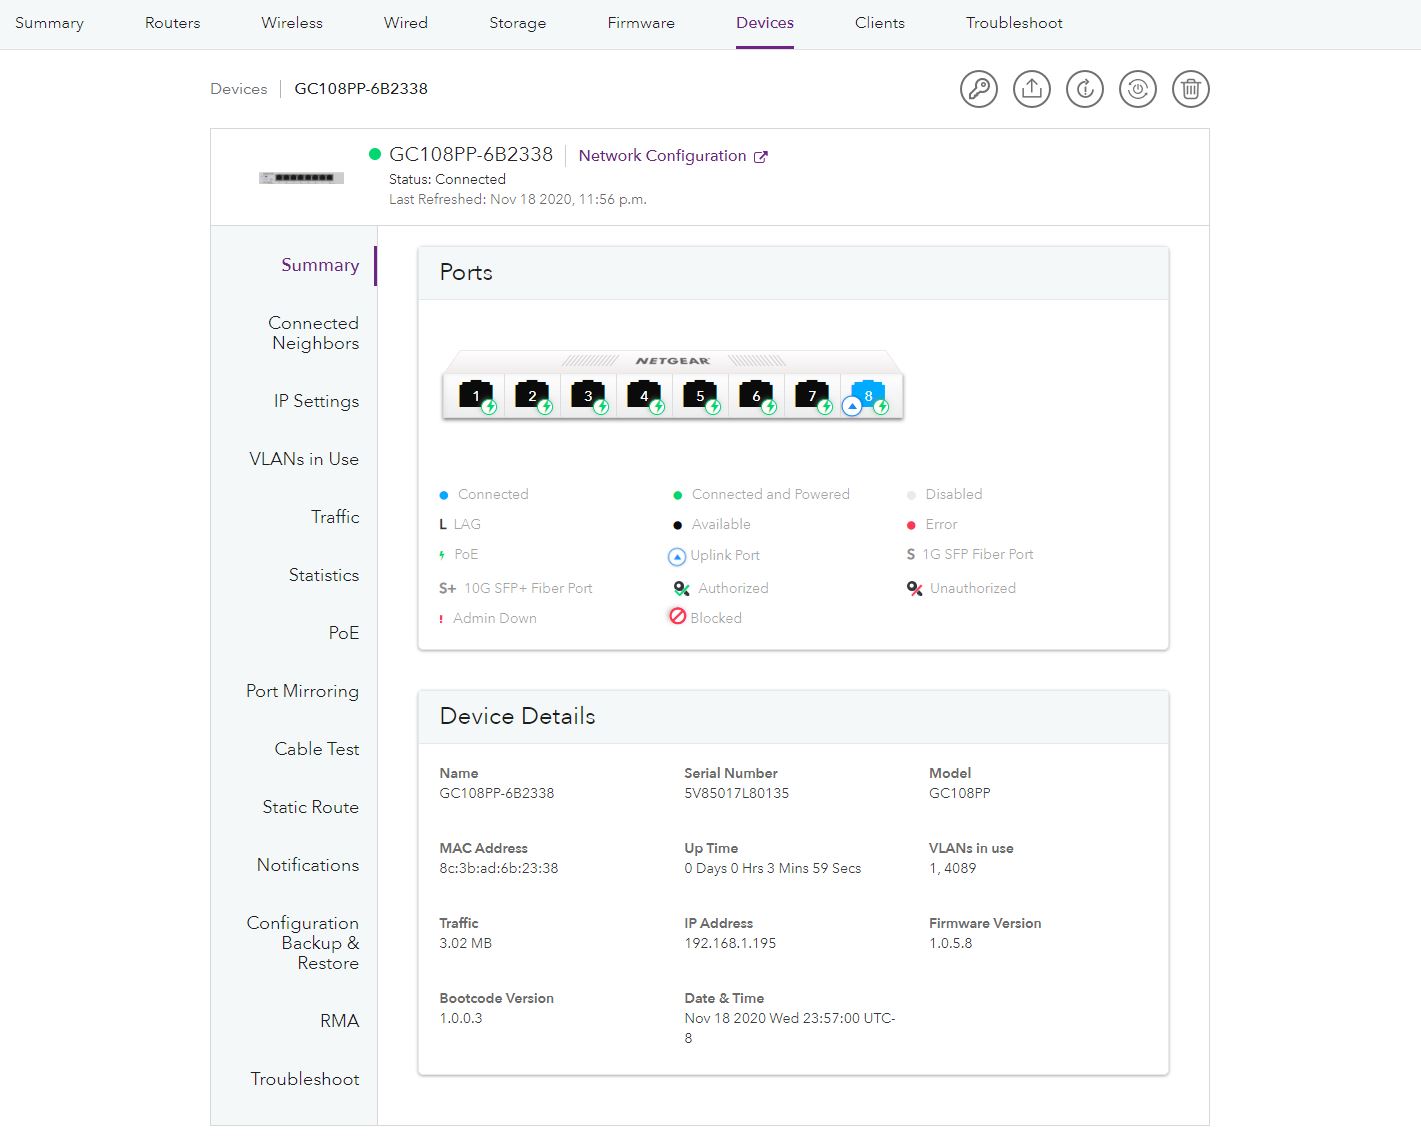The width and height of the screenshot is (1421, 1136).
Task: Select port 1 on the switch diagram
Action: [476, 395]
